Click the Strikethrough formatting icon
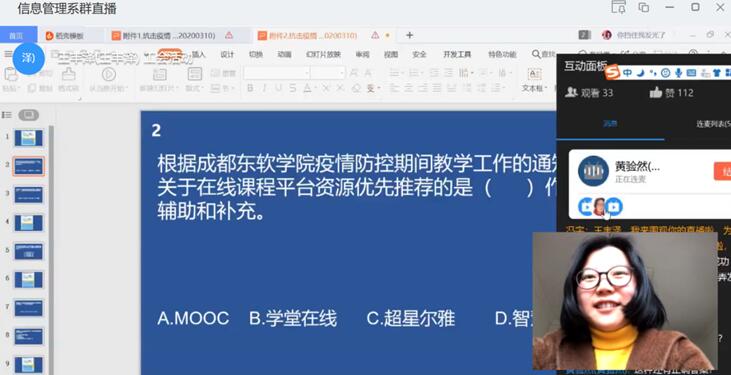This screenshot has width=731, height=375. 292,88
